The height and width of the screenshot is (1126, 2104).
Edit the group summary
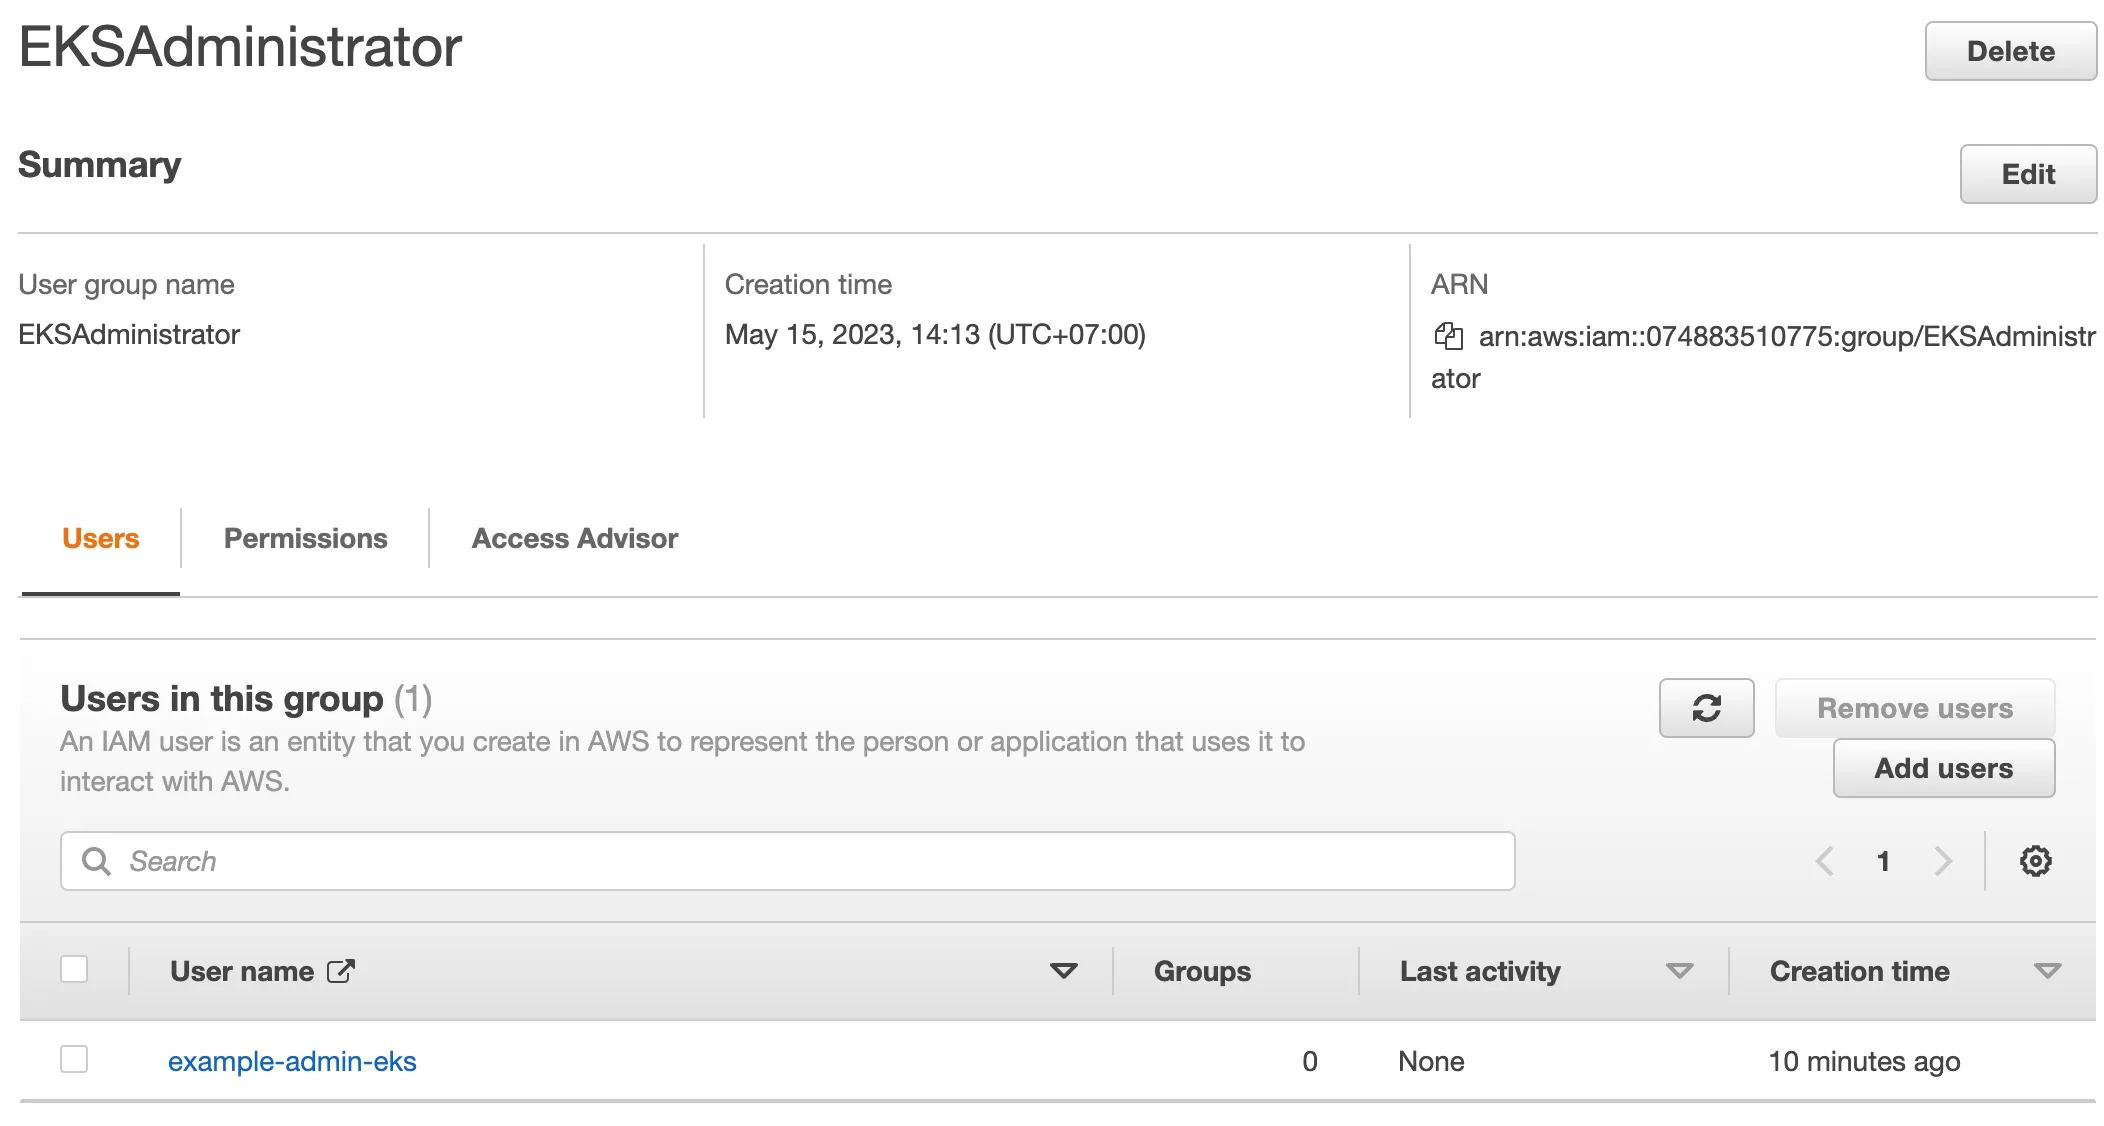point(2027,174)
